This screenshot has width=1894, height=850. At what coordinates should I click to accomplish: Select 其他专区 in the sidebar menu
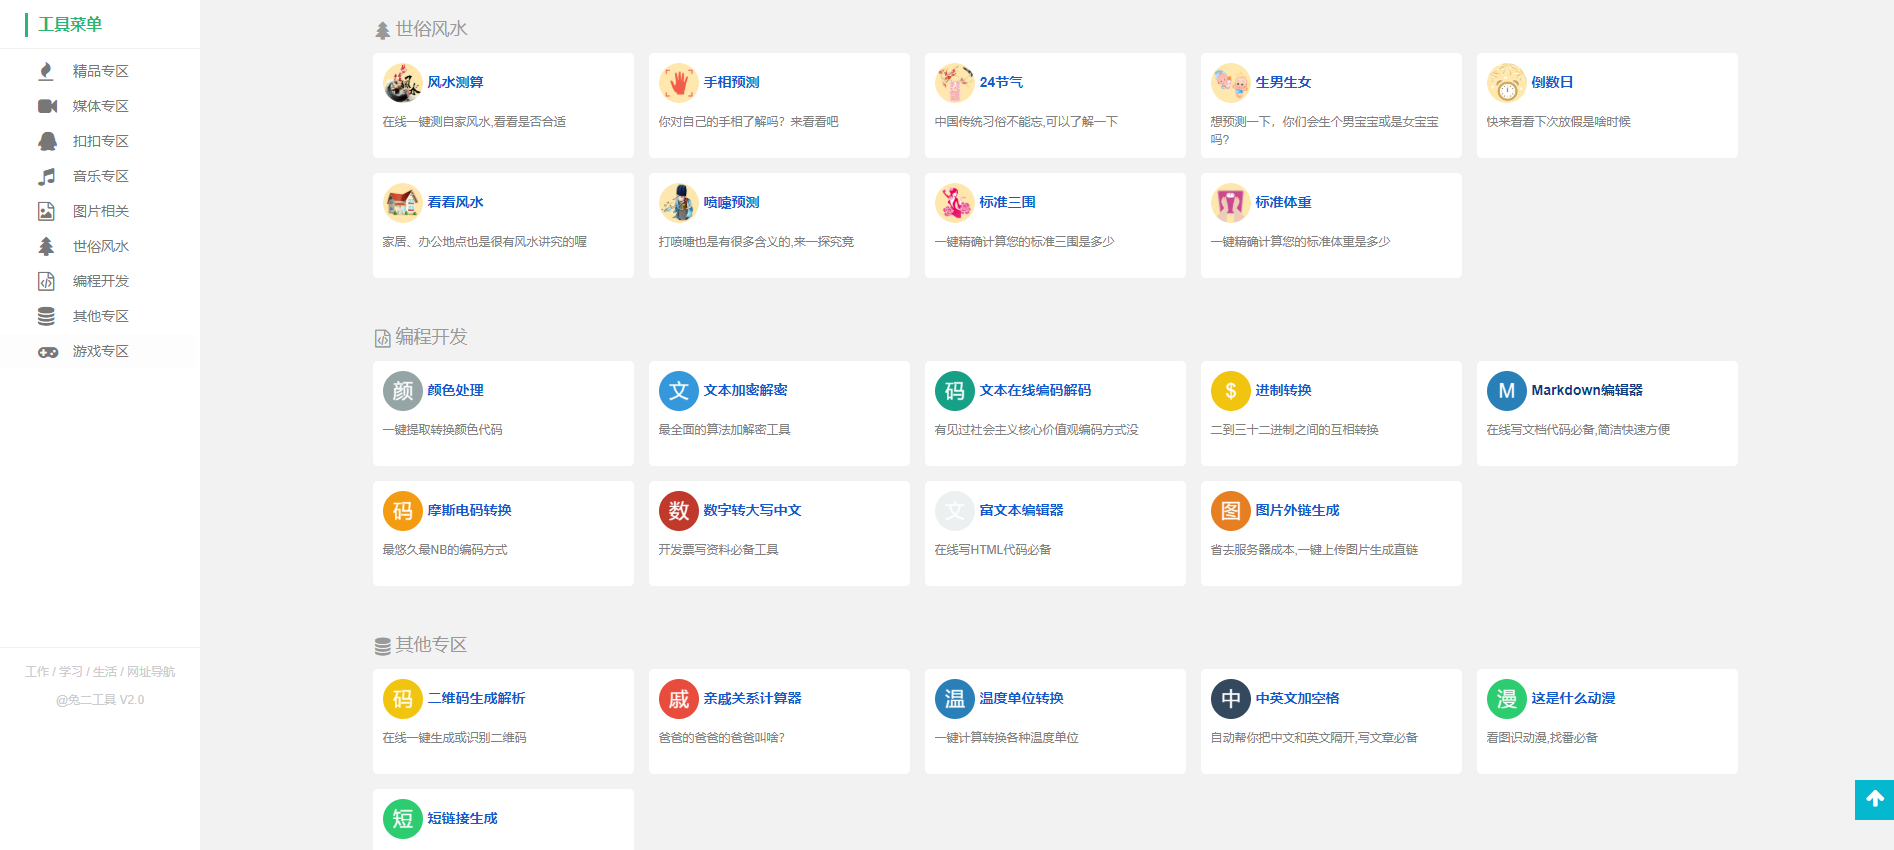point(100,316)
